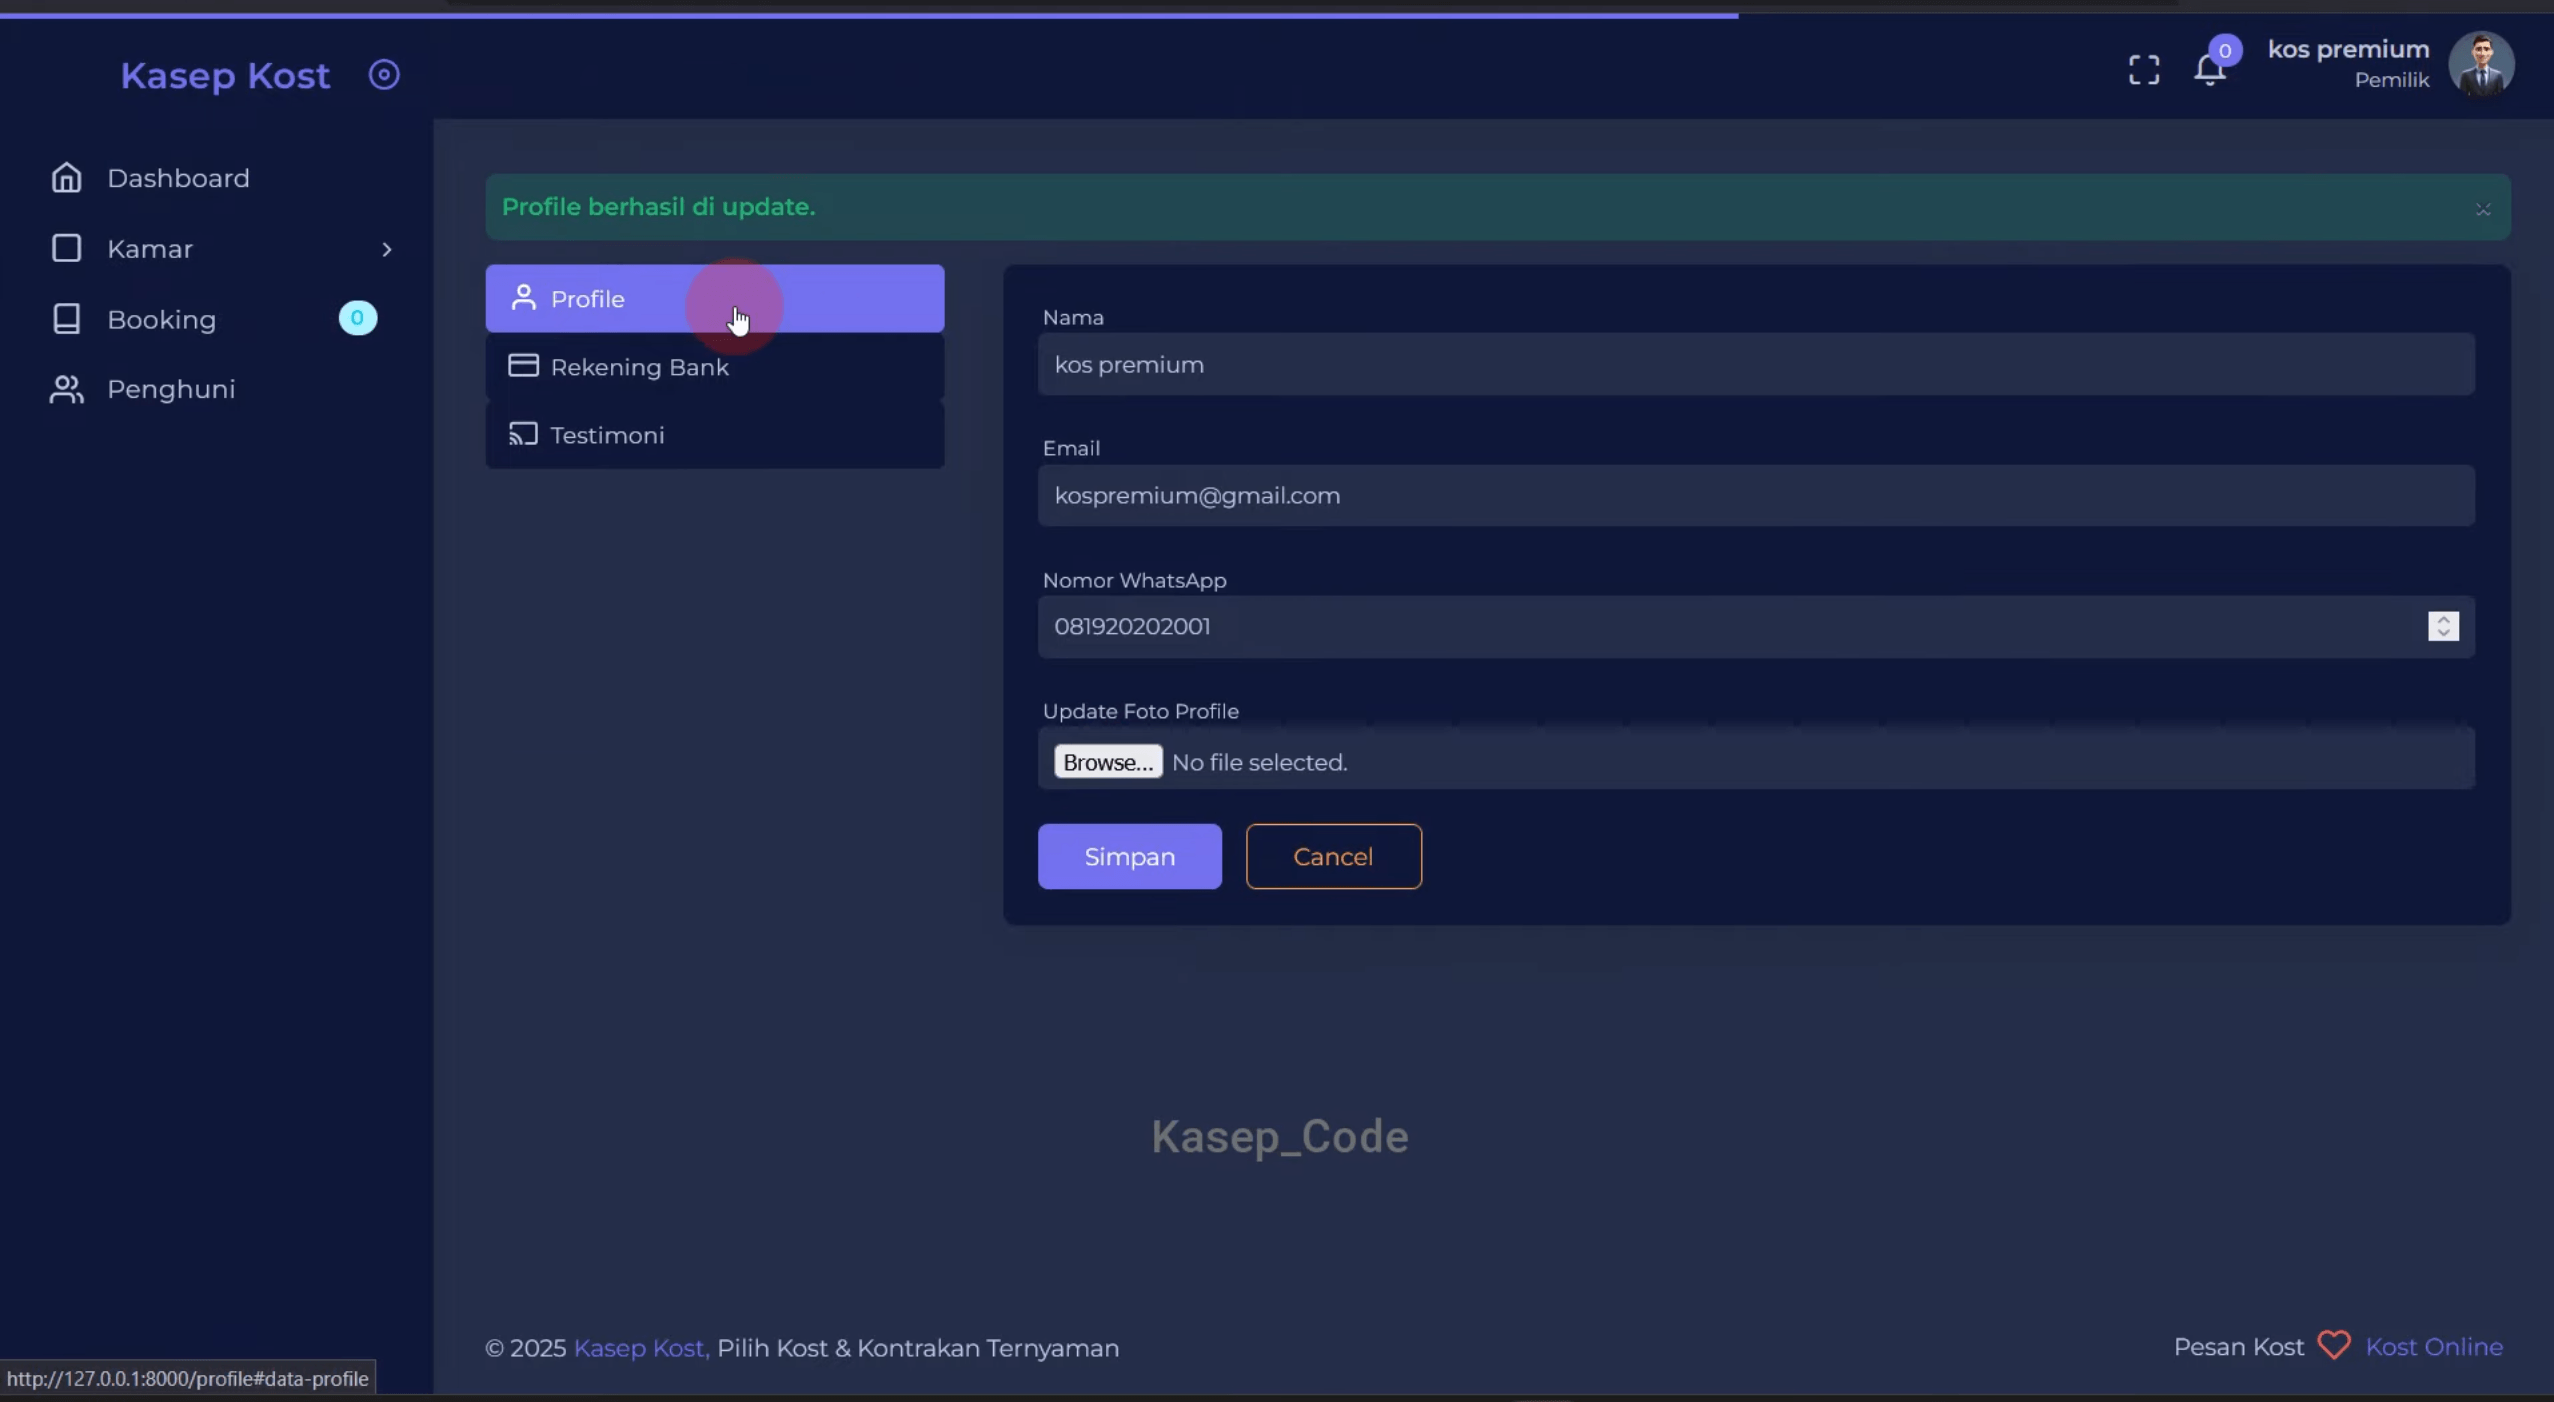Click the Rekening Bank card icon
Image resolution: width=2554 pixels, height=1402 pixels.
tap(523, 365)
